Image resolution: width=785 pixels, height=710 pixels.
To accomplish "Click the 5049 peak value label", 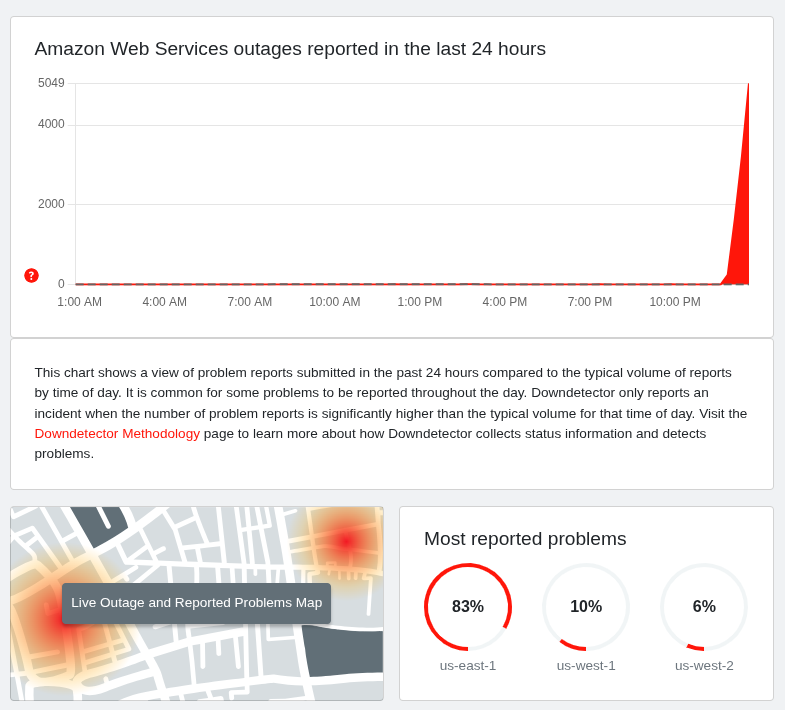I will 51,83.
